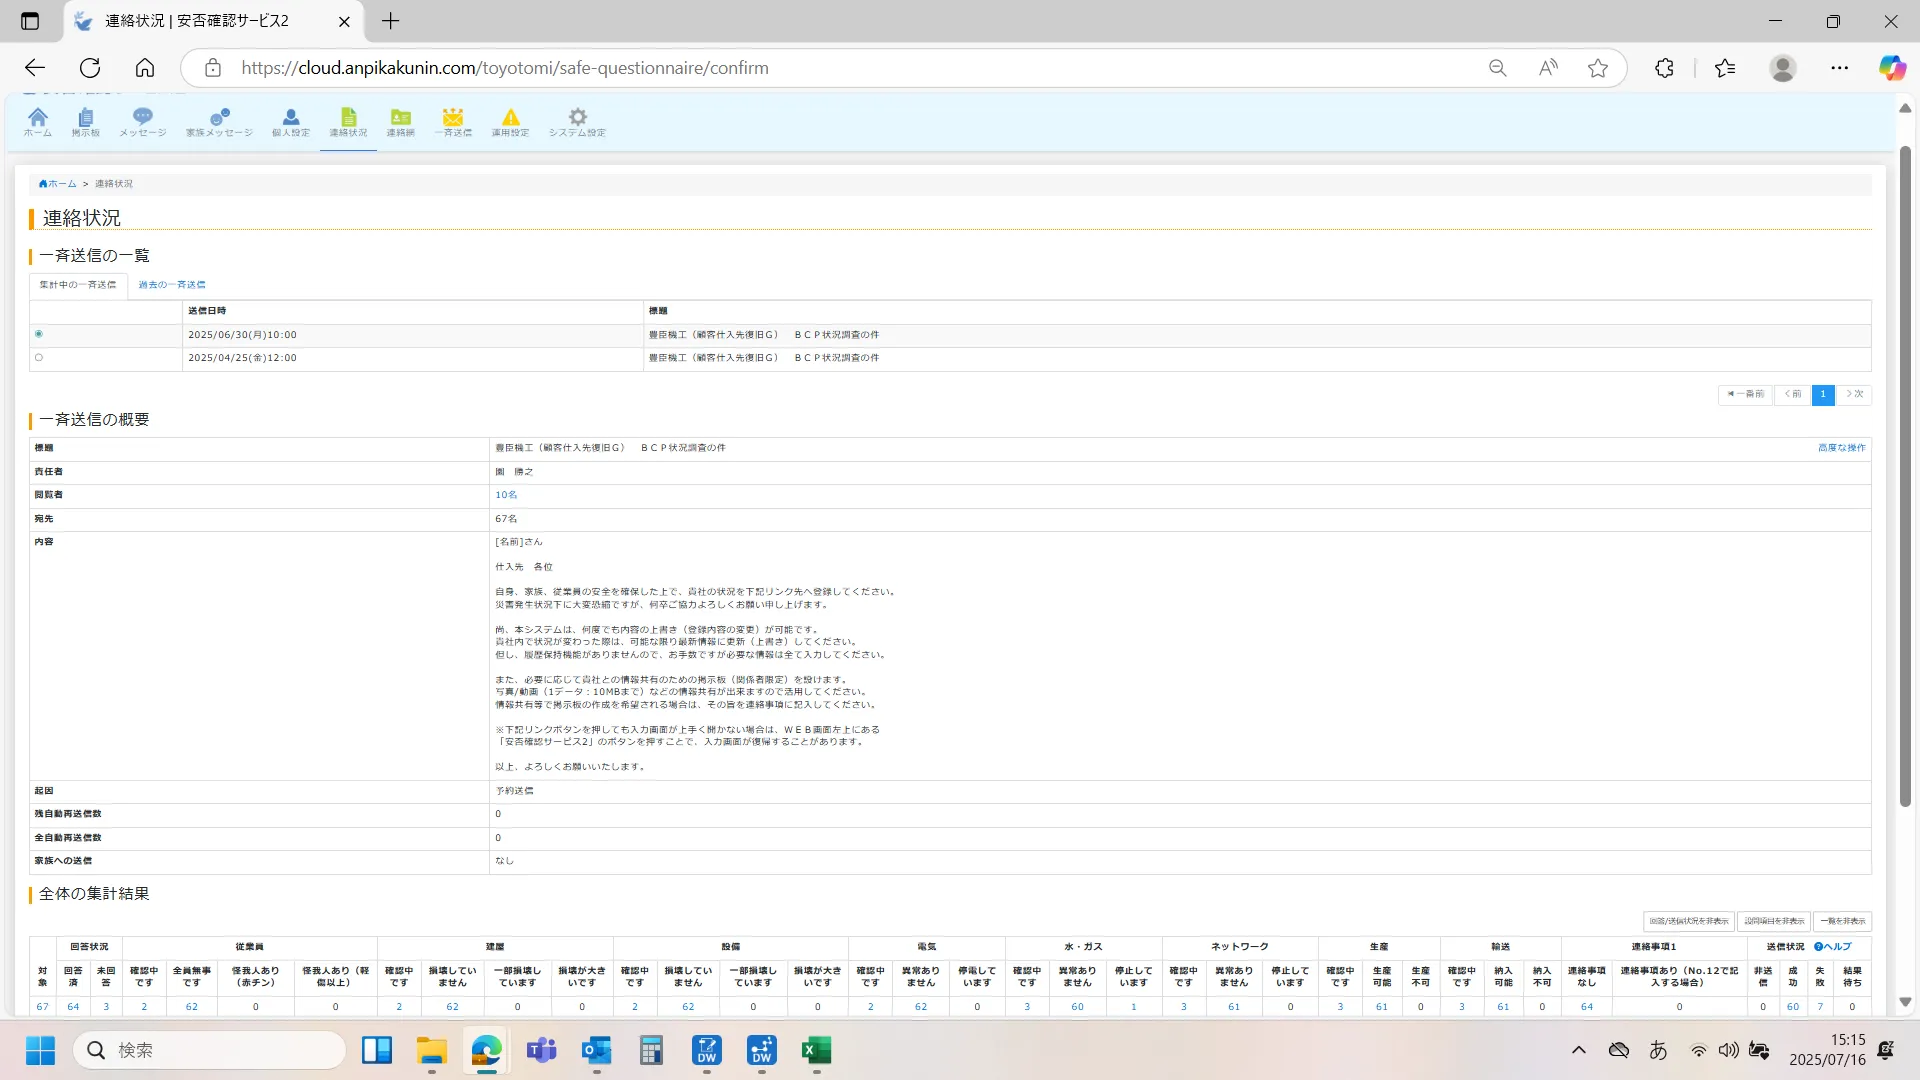Image resolution: width=1920 pixels, height=1080 pixels.
Task: Open the 家族メッセージ family message icon
Action: coord(219,122)
